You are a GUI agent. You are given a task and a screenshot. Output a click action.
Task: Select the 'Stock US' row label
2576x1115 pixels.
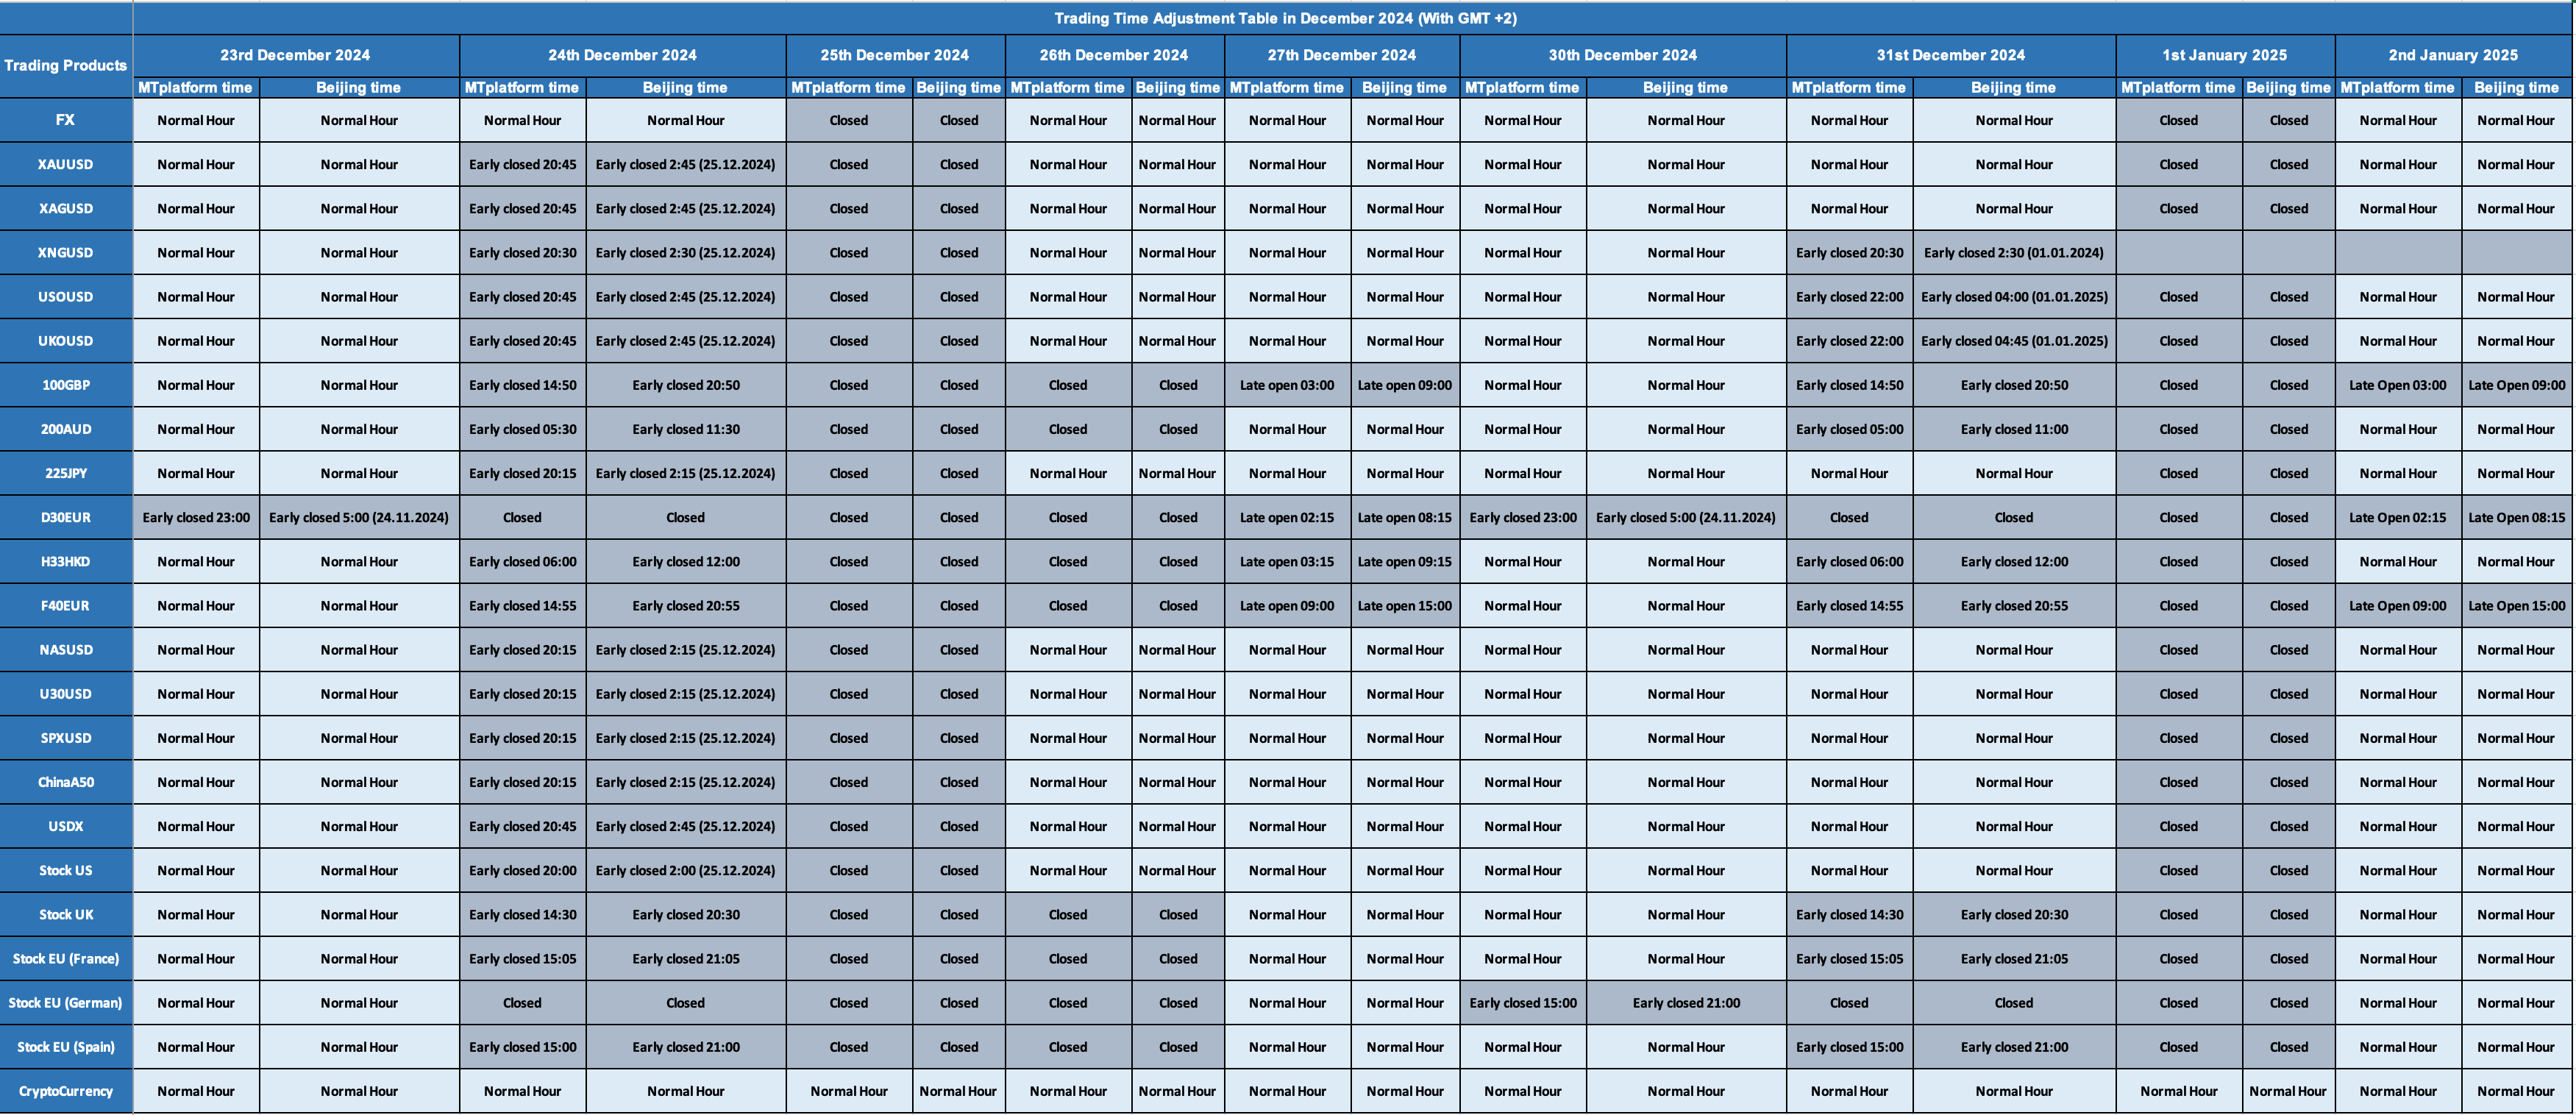point(66,870)
